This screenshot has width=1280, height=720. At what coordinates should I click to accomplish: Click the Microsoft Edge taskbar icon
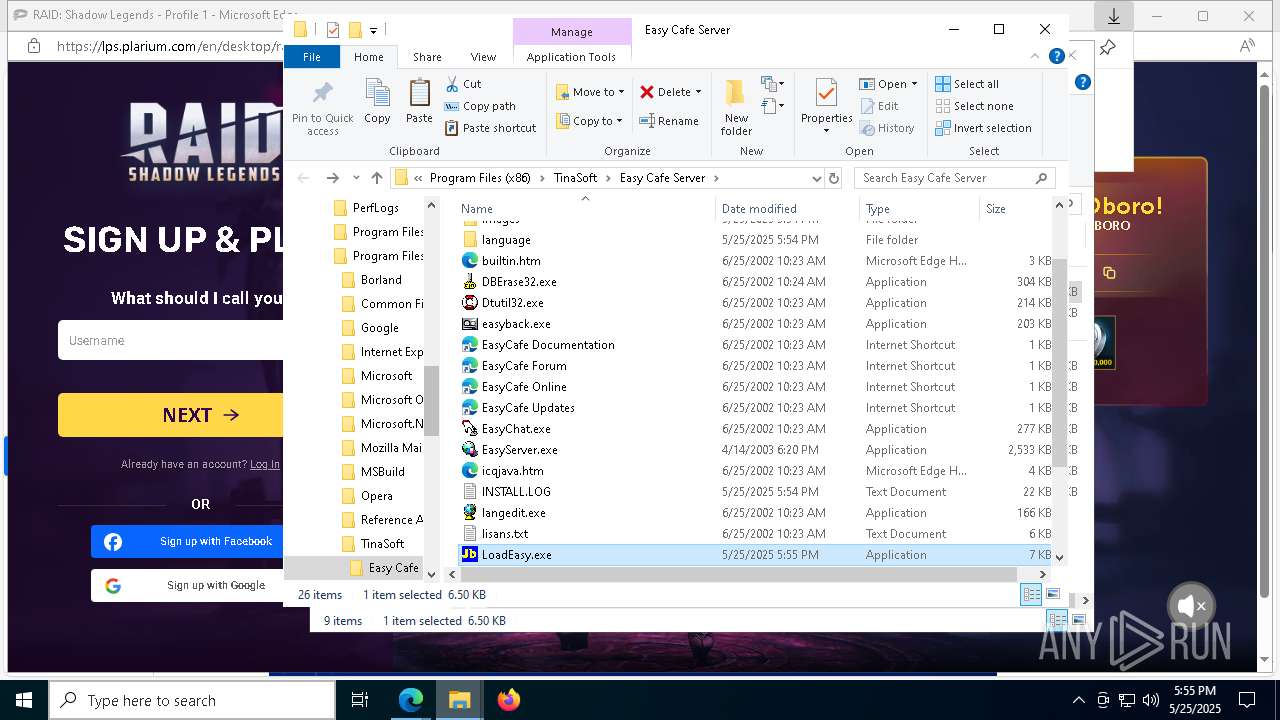pos(411,700)
